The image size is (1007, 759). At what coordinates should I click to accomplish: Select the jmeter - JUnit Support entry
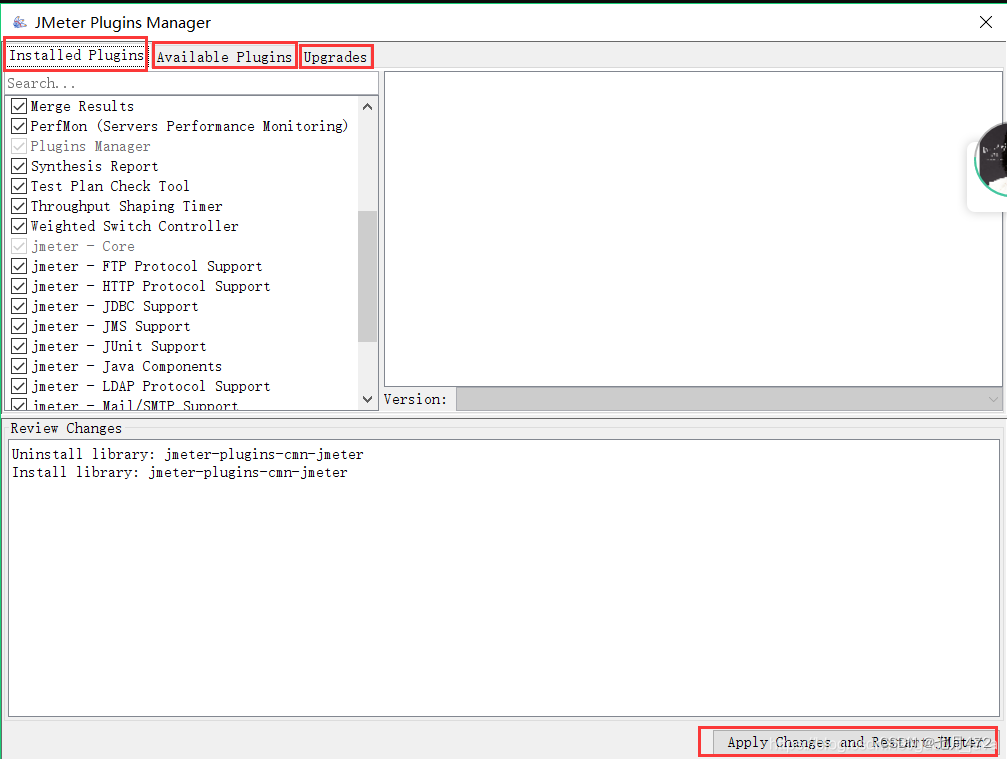coord(118,346)
